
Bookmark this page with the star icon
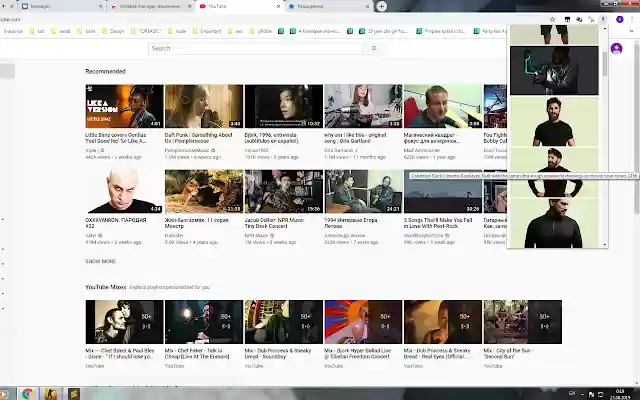[x=552, y=19]
